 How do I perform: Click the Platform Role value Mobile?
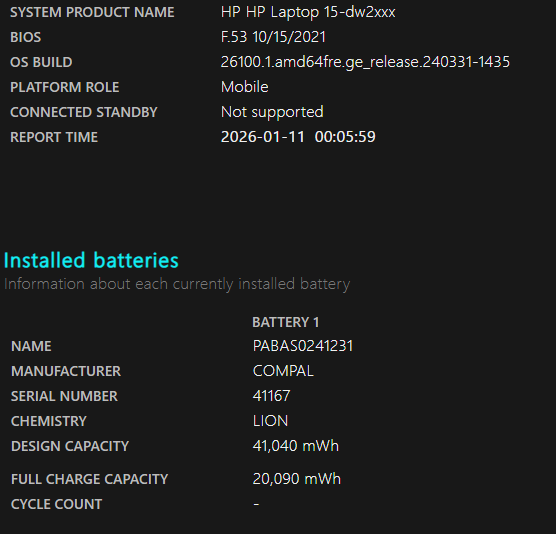245,87
